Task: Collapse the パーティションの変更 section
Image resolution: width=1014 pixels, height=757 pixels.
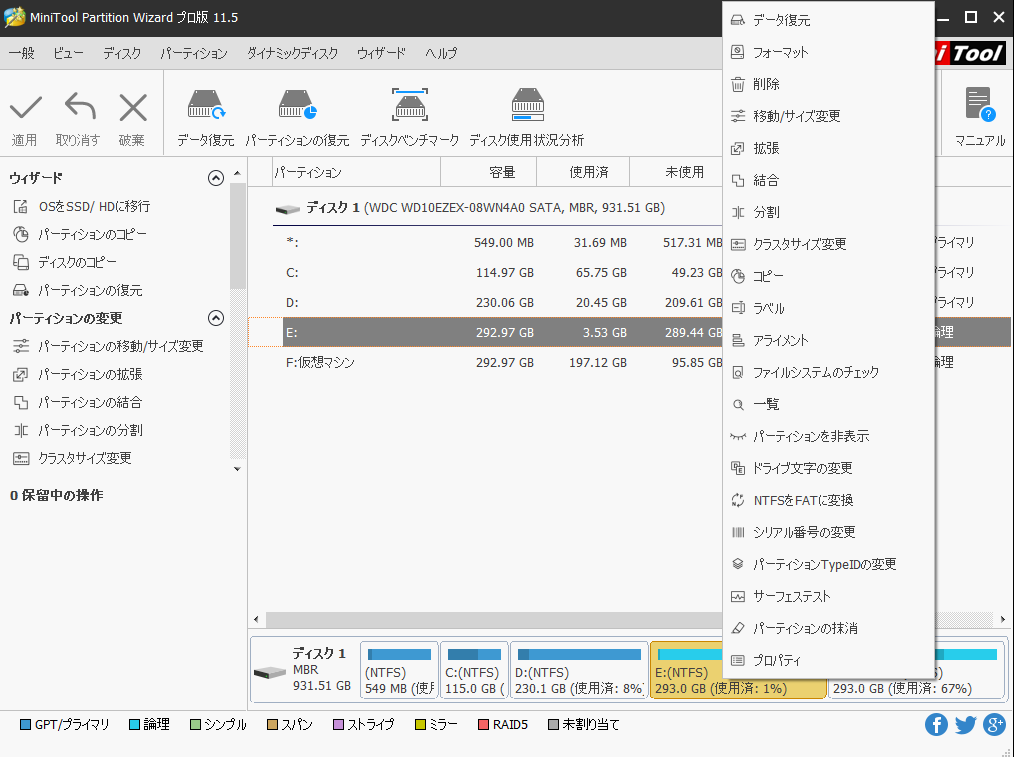Action: [x=215, y=317]
